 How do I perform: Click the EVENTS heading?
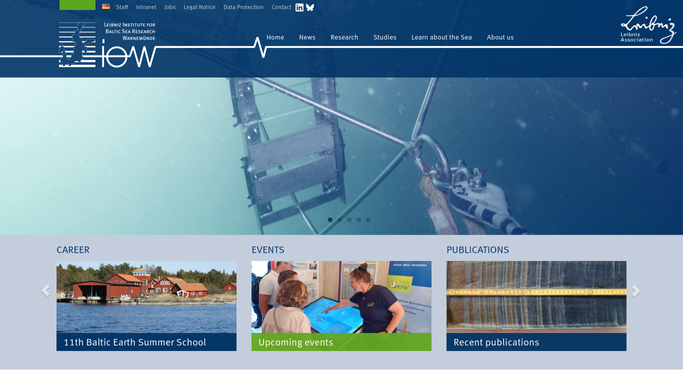[268, 250]
